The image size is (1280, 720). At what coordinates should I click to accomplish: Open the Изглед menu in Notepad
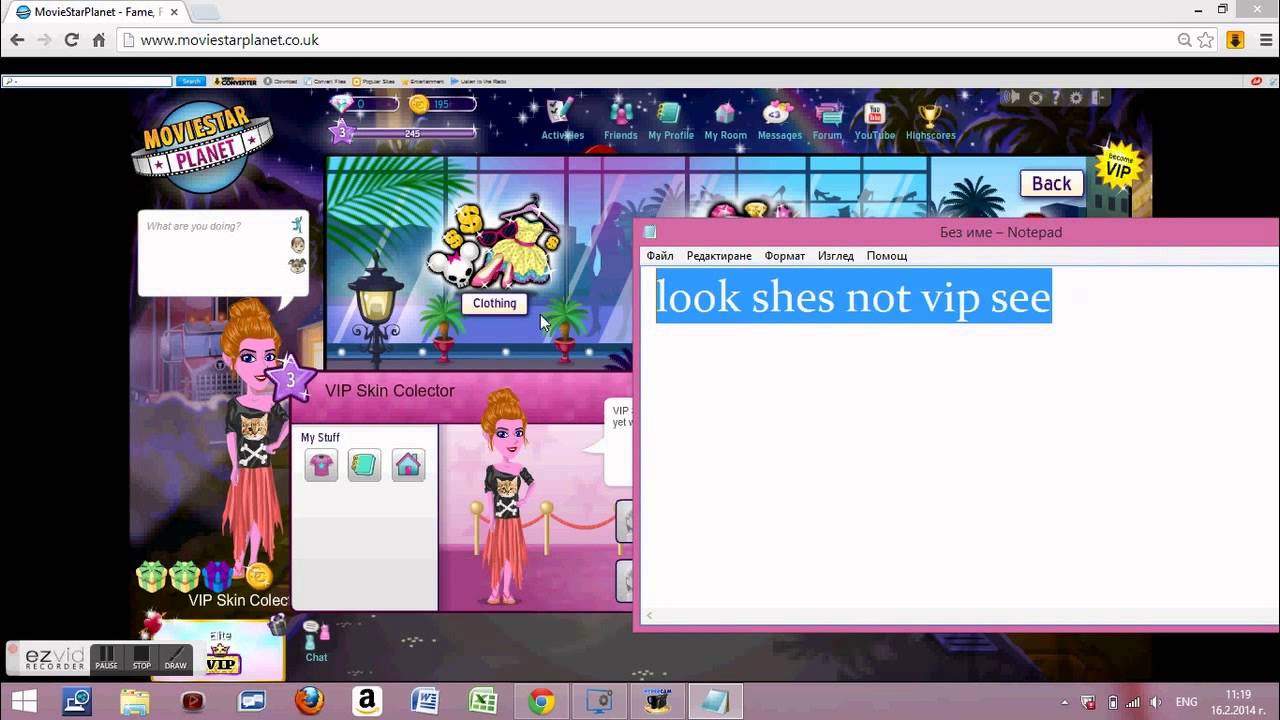point(836,256)
